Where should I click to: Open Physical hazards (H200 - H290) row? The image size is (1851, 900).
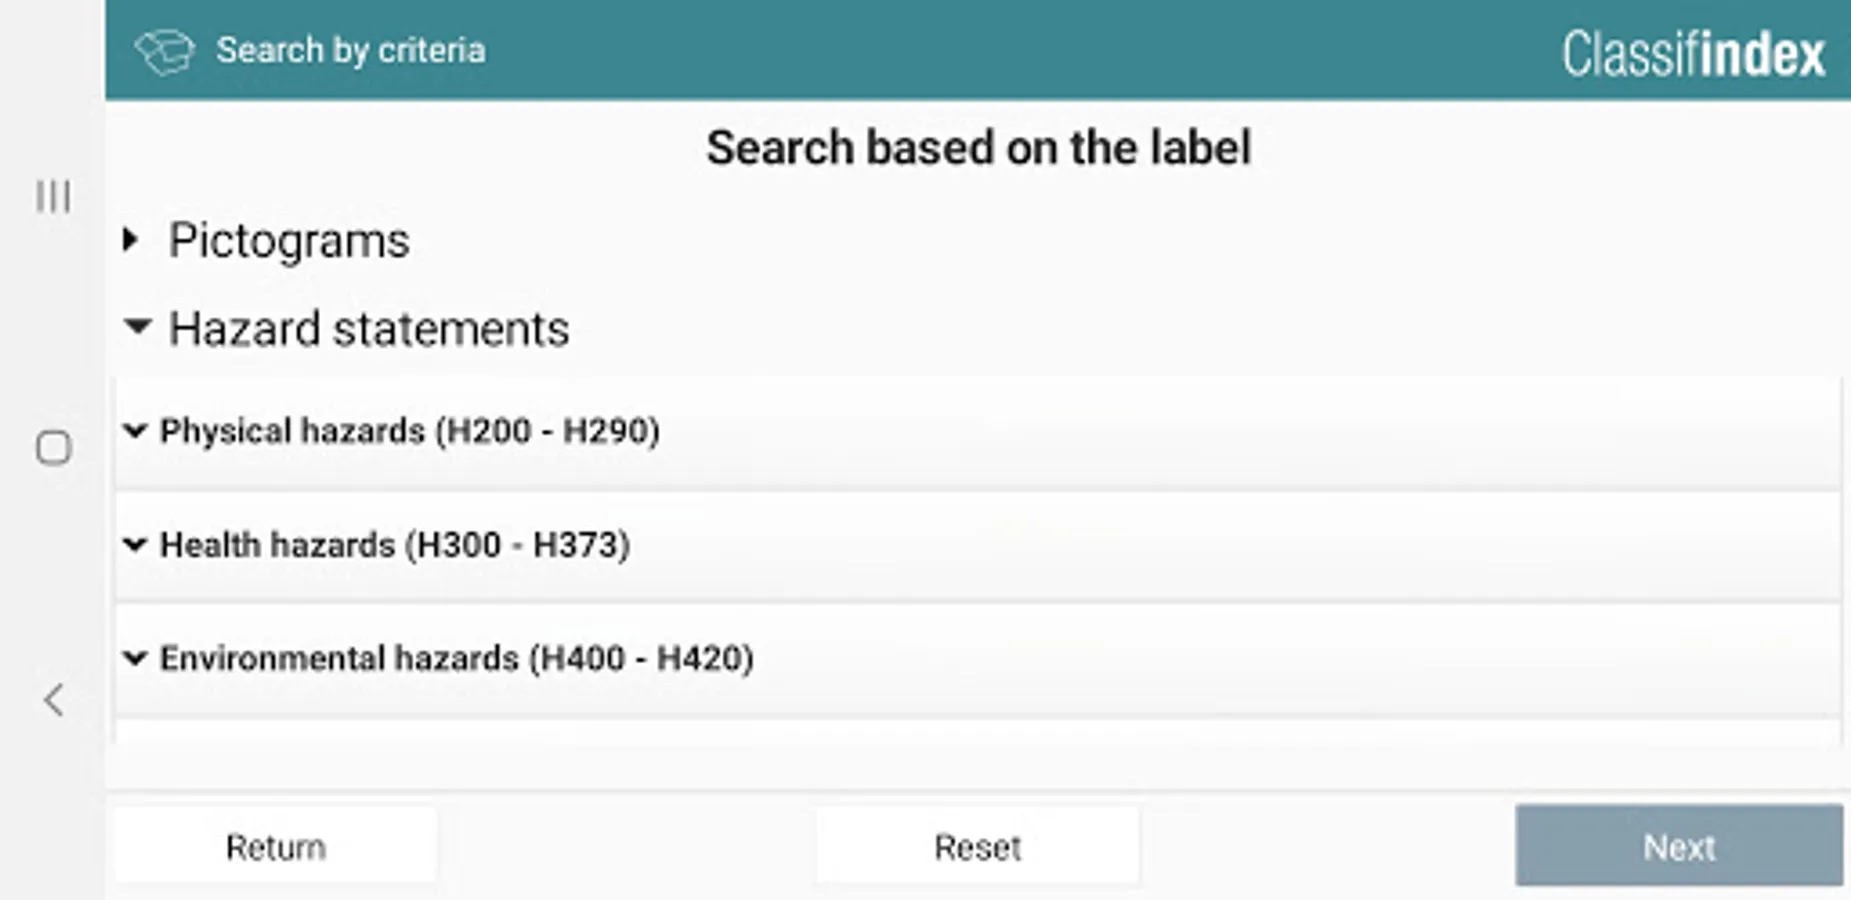pyautogui.click(x=410, y=431)
